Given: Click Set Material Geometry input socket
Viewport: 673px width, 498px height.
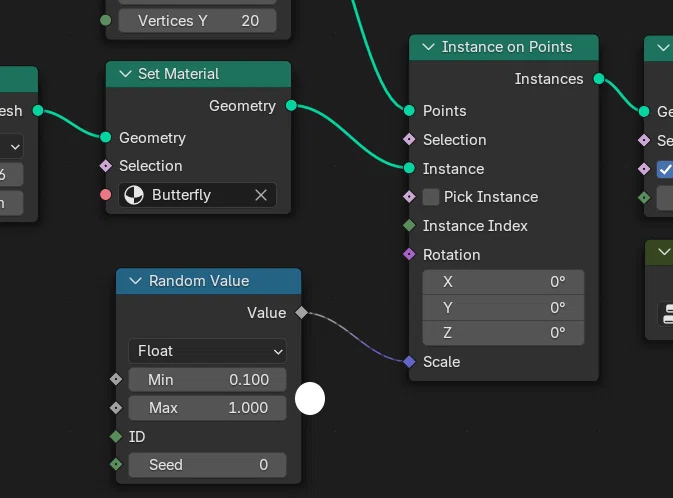Looking at the screenshot, I should [106, 137].
